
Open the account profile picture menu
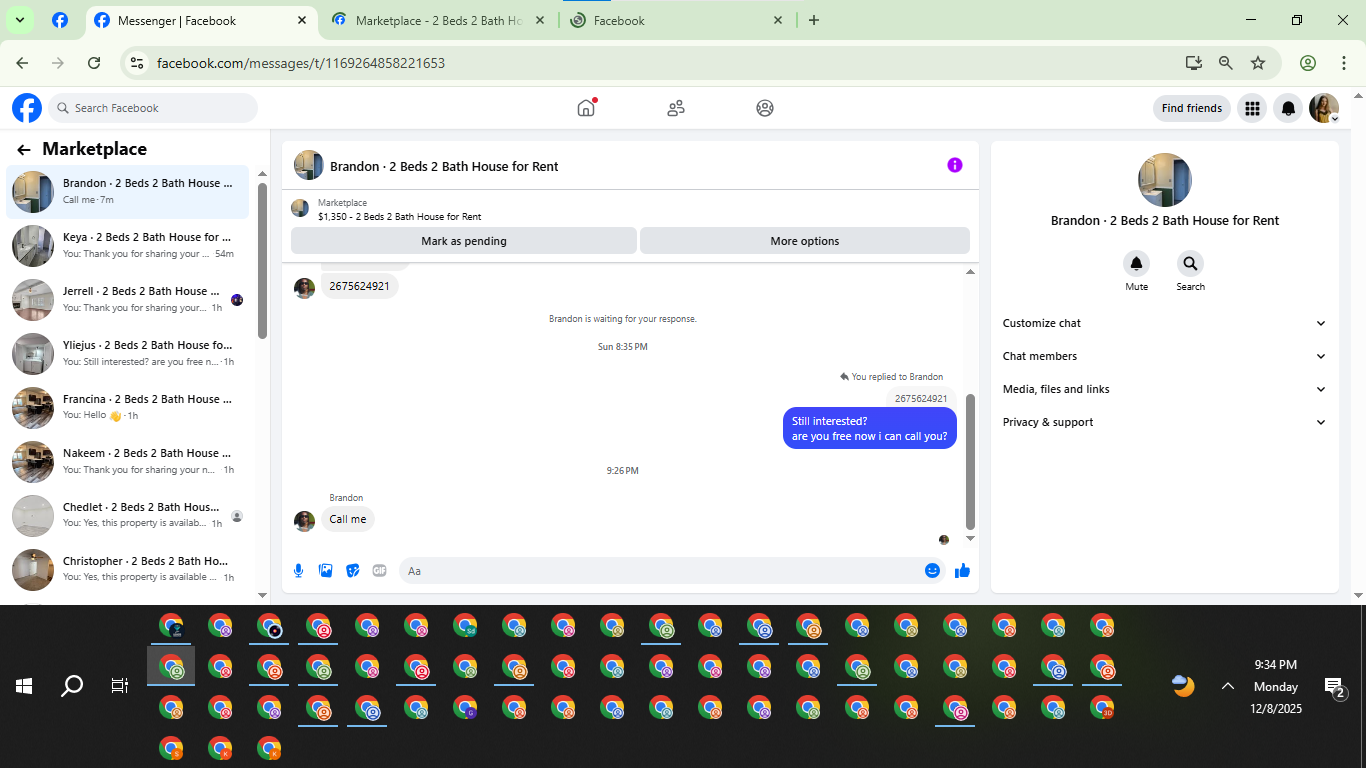point(1325,108)
